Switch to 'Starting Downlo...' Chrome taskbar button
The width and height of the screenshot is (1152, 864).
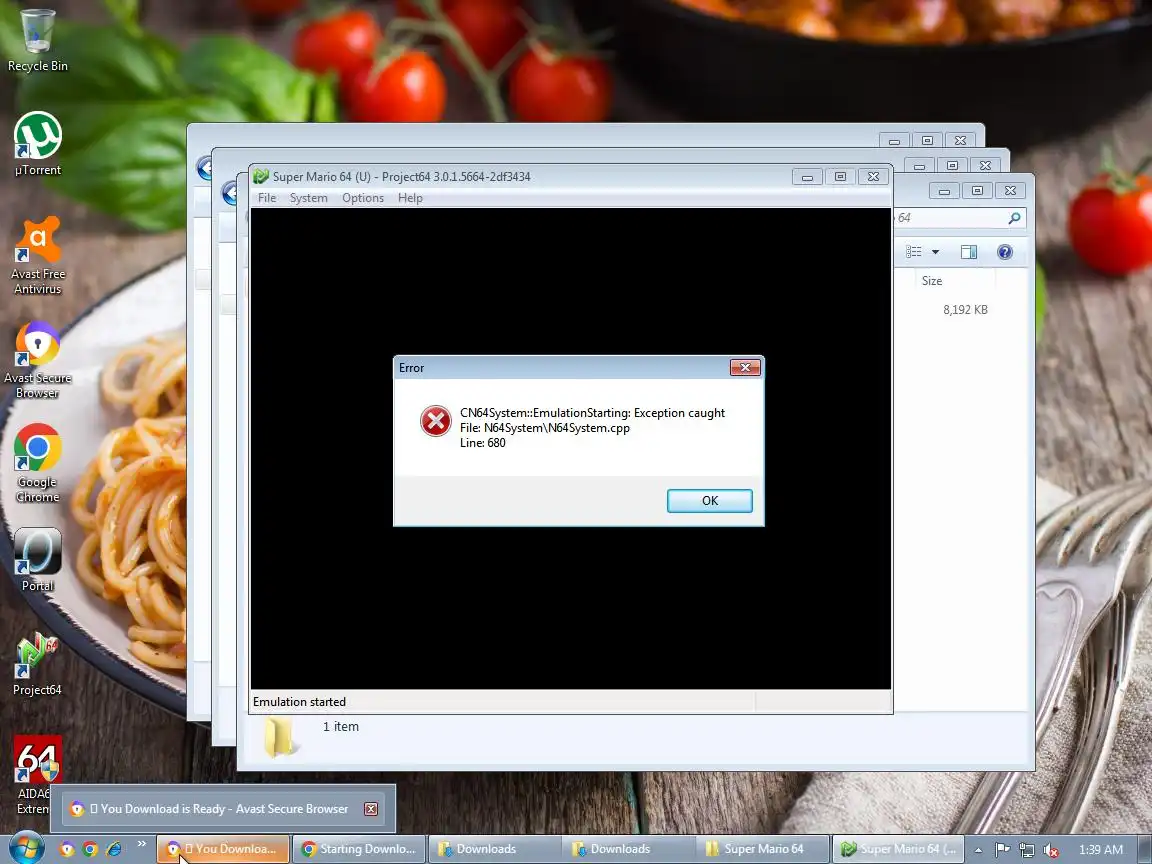pyautogui.click(x=359, y=849)
